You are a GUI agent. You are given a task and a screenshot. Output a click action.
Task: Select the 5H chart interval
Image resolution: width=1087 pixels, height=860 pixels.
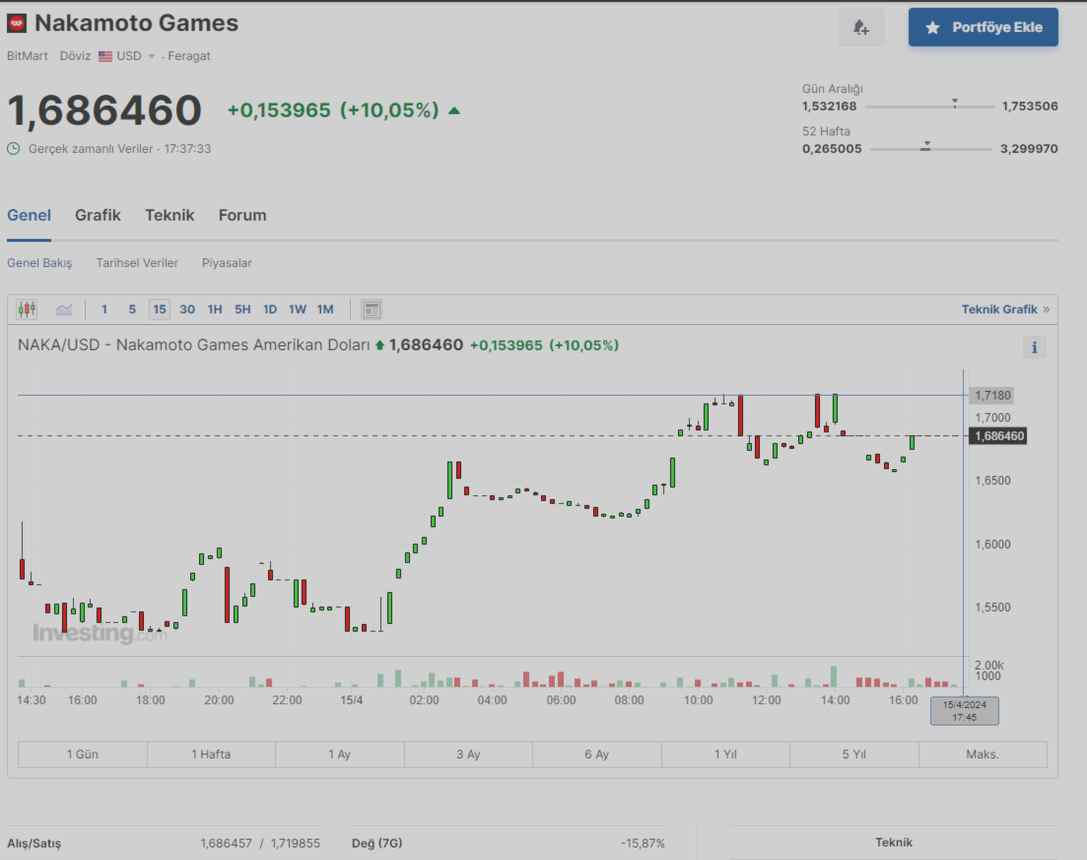tap(243, 310)
